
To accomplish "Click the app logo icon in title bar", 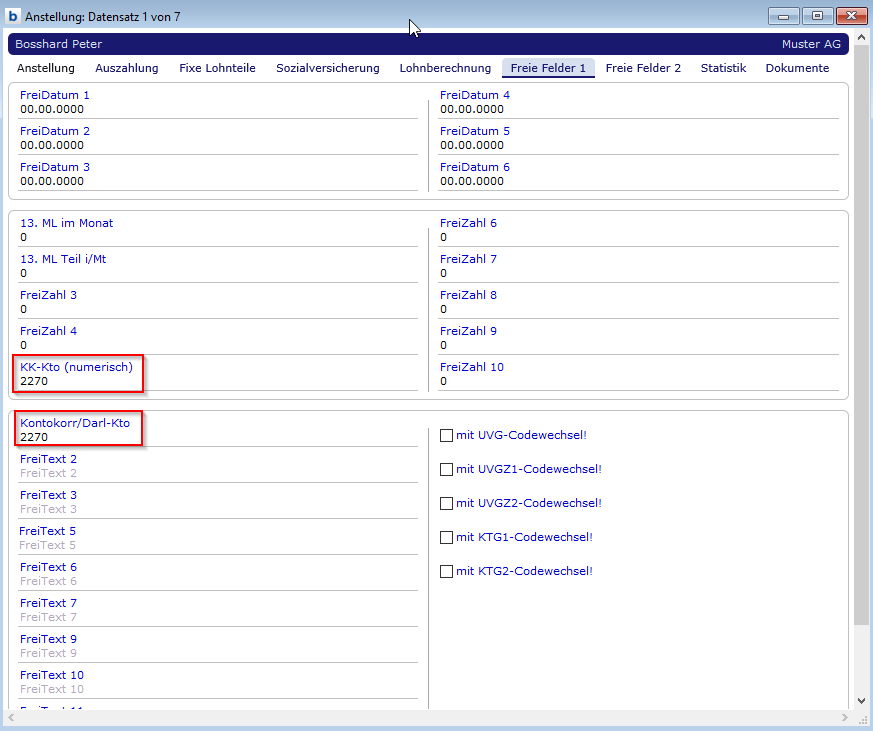I will 13,17.
